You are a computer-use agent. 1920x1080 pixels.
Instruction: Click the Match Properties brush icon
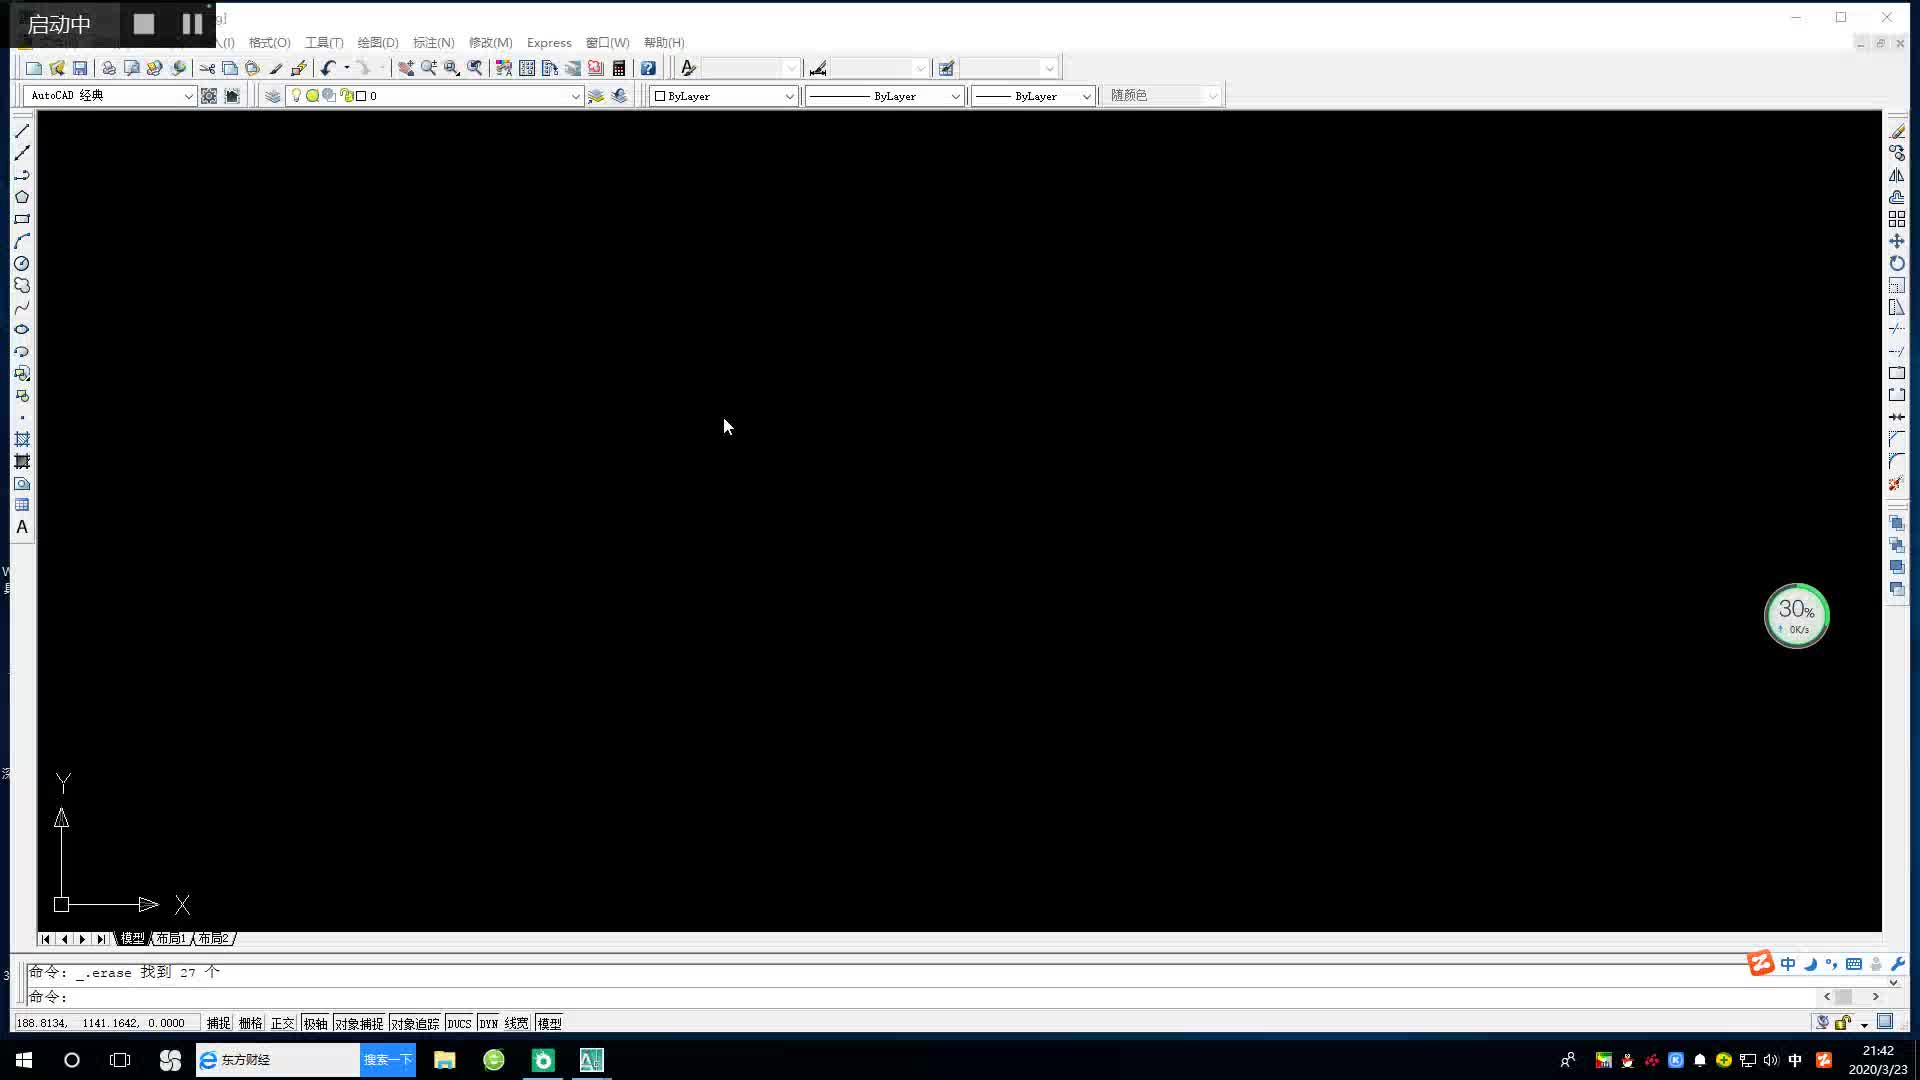276,68
